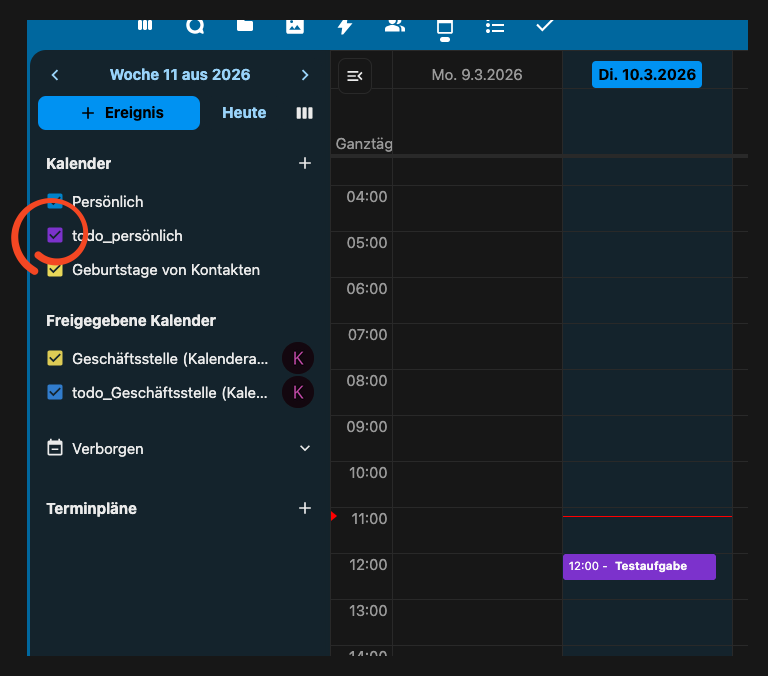
Task: Open the Woche 11 aus 2026 date picker
Action: pyautogui.click(x=180, y=75)
